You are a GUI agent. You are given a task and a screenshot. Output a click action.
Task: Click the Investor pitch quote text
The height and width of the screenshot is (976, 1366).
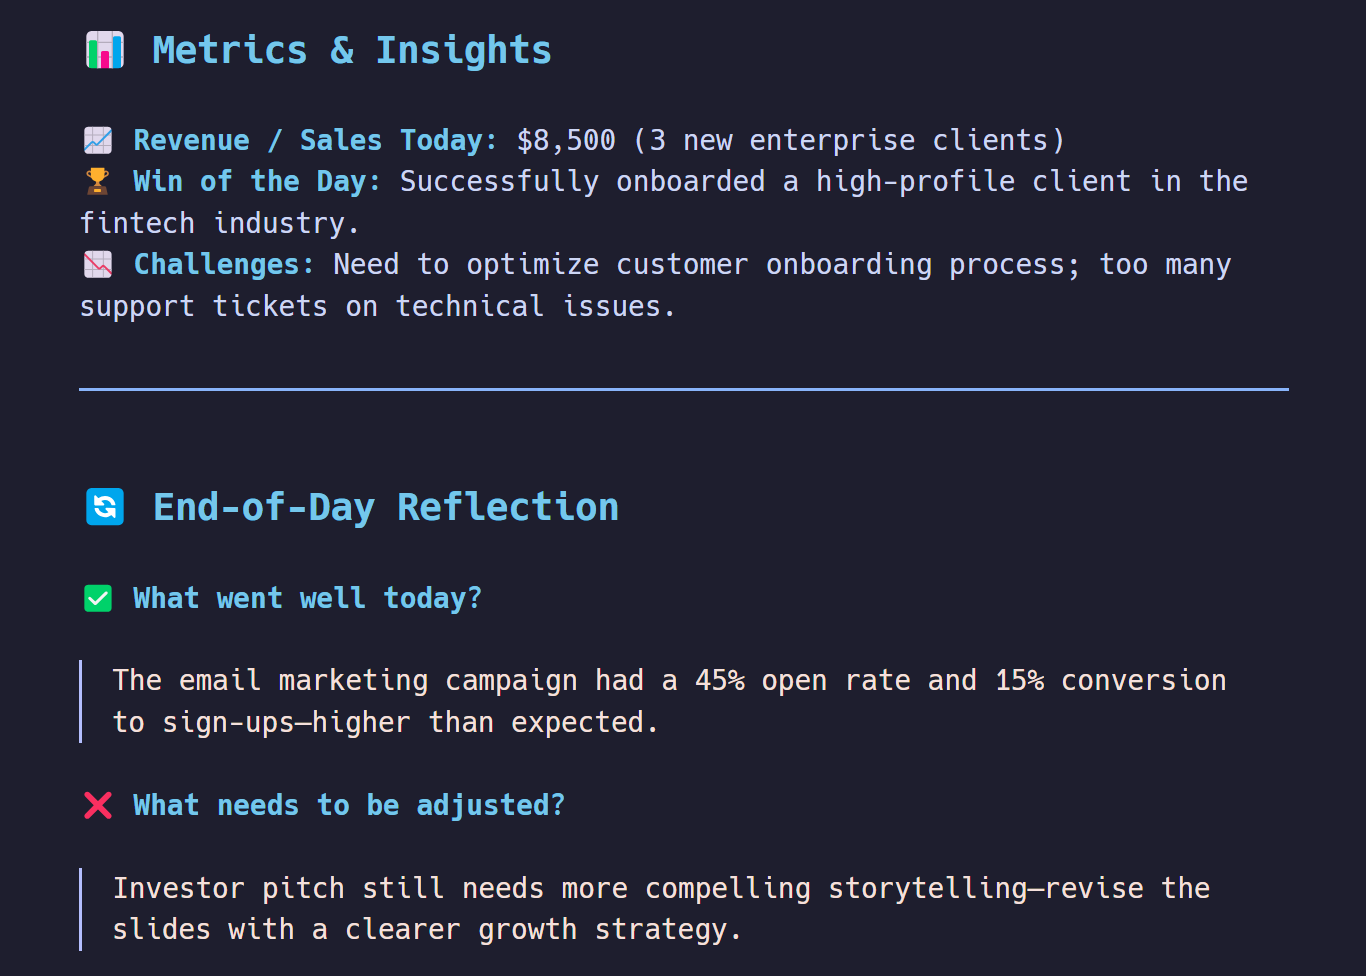(661, 908)
